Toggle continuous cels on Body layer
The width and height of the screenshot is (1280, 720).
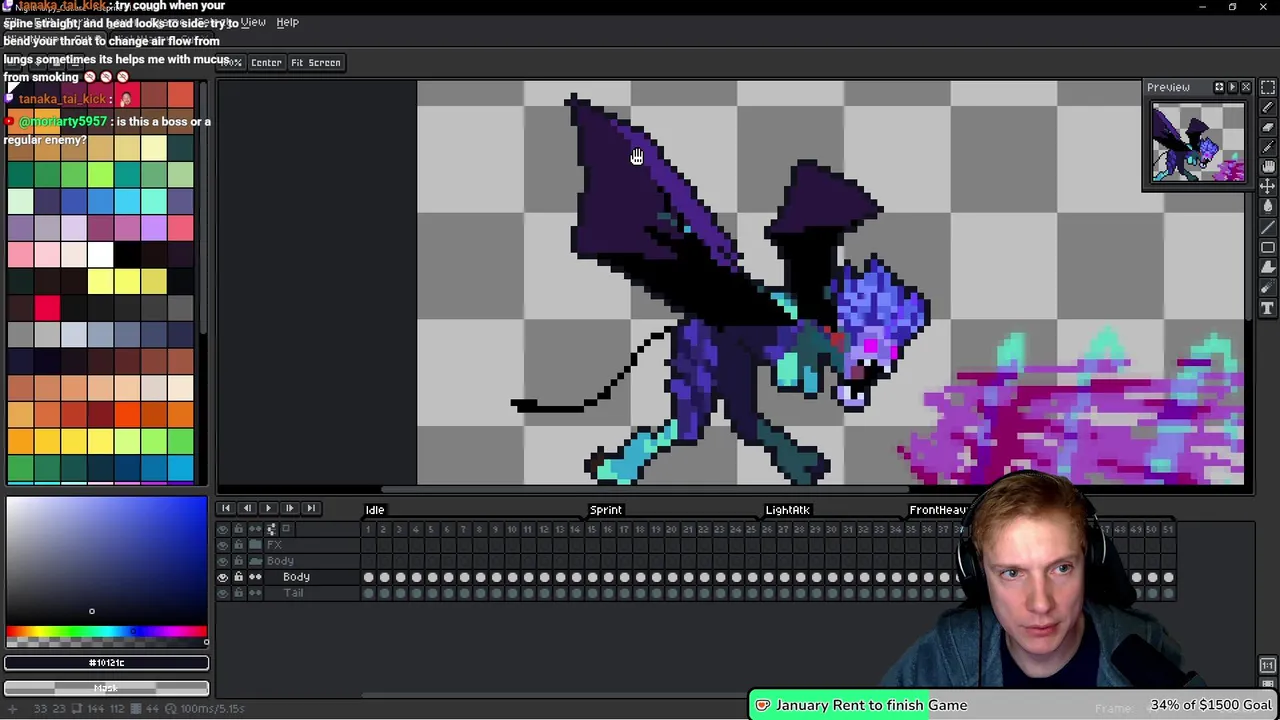[x=255, y=577]
